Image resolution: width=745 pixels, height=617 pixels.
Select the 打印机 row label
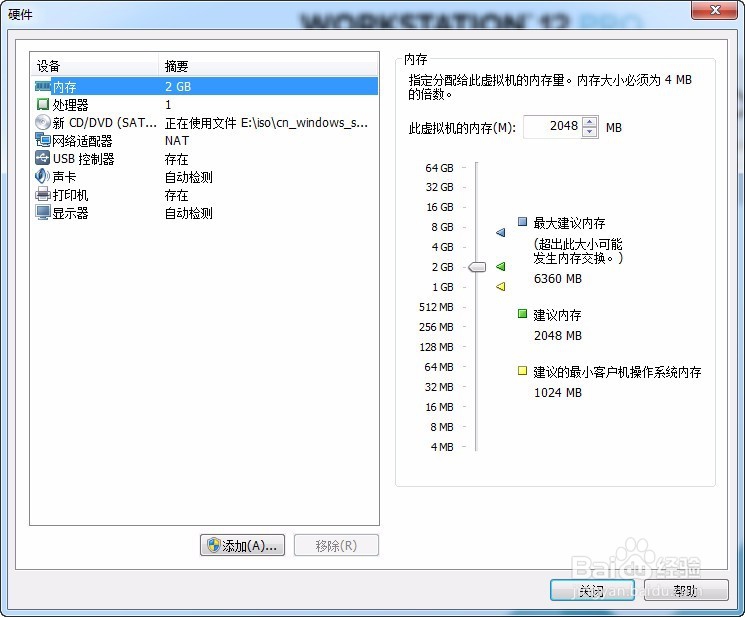click(70, 195)
